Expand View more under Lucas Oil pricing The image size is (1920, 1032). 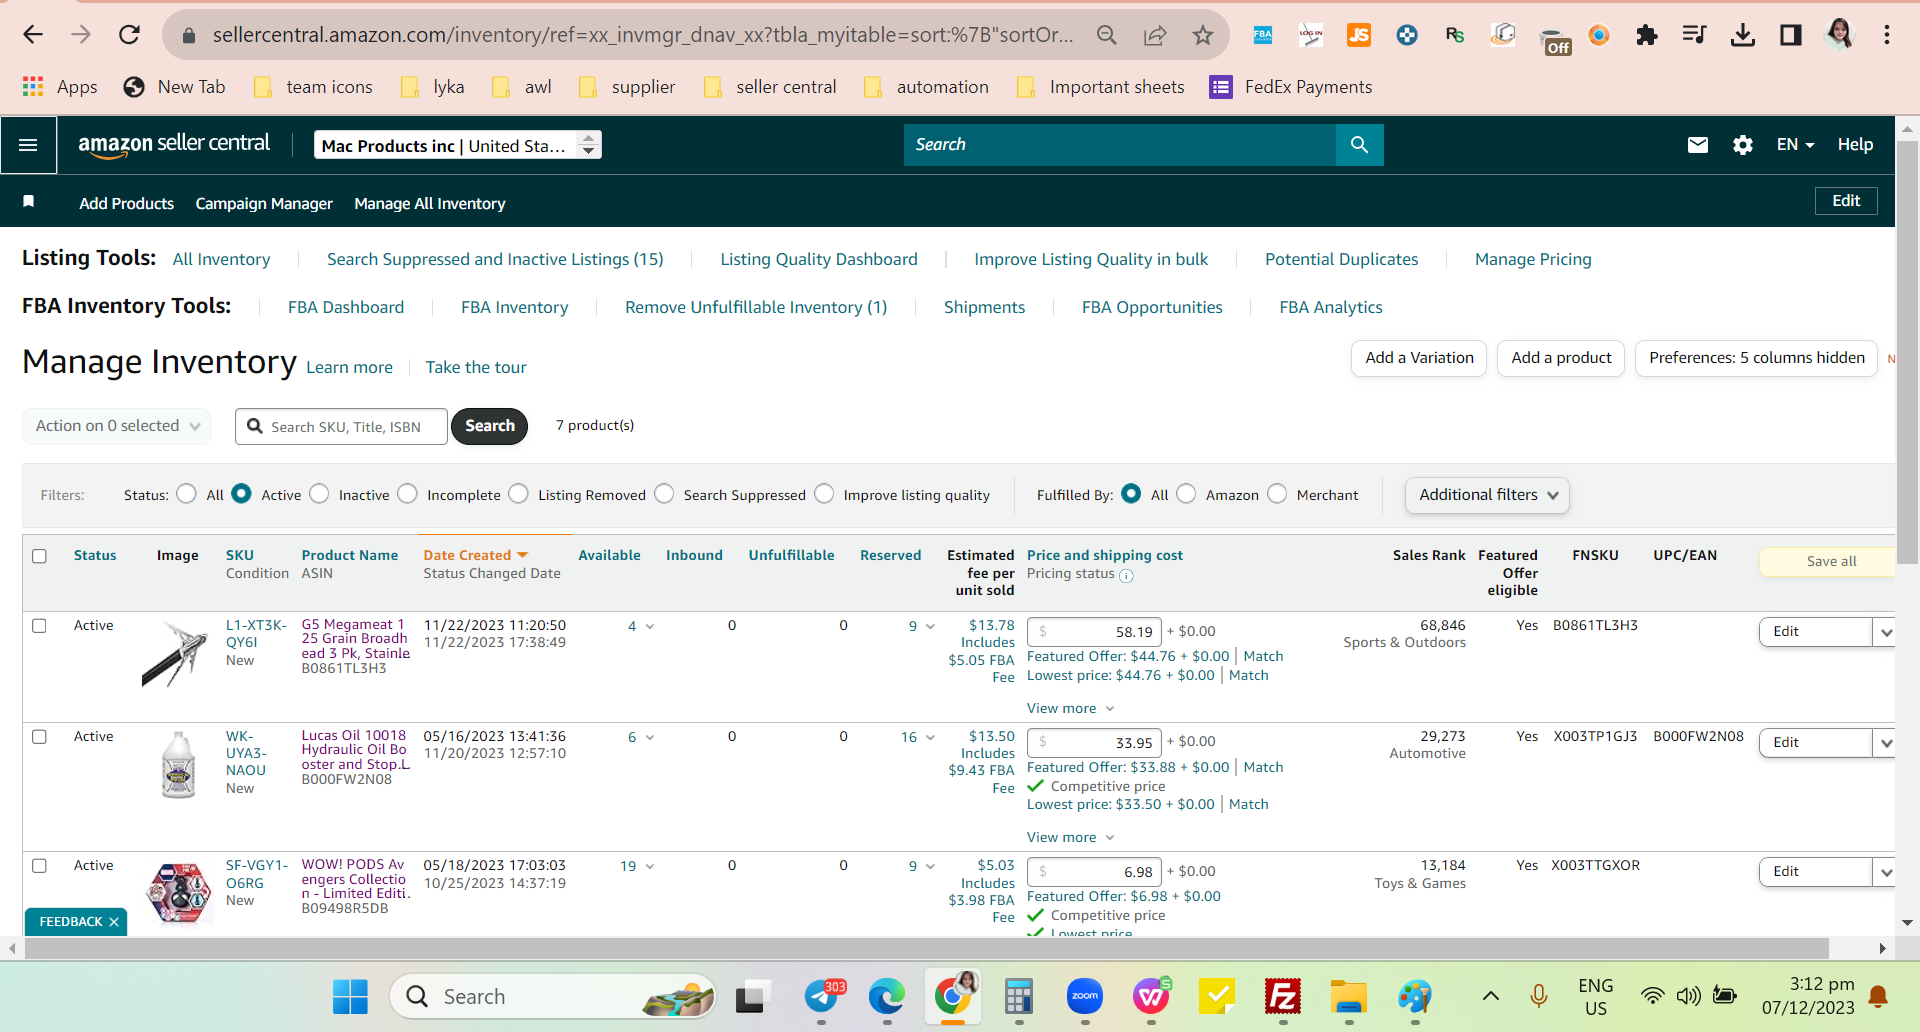click(1070, 838)
